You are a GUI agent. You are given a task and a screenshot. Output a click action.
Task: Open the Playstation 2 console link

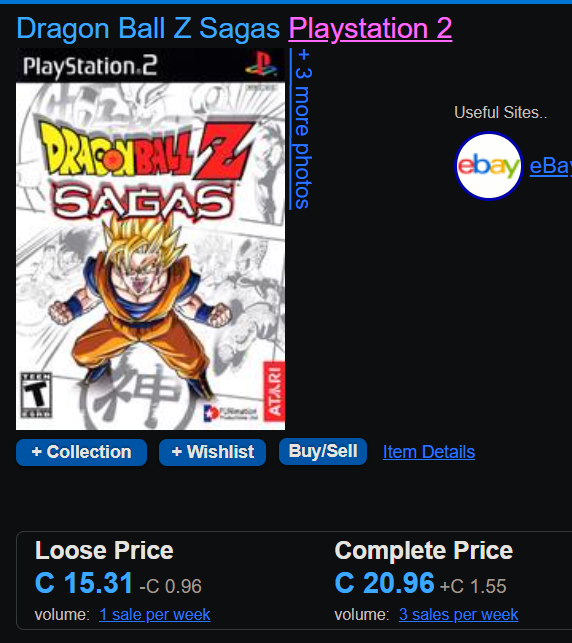370,29
